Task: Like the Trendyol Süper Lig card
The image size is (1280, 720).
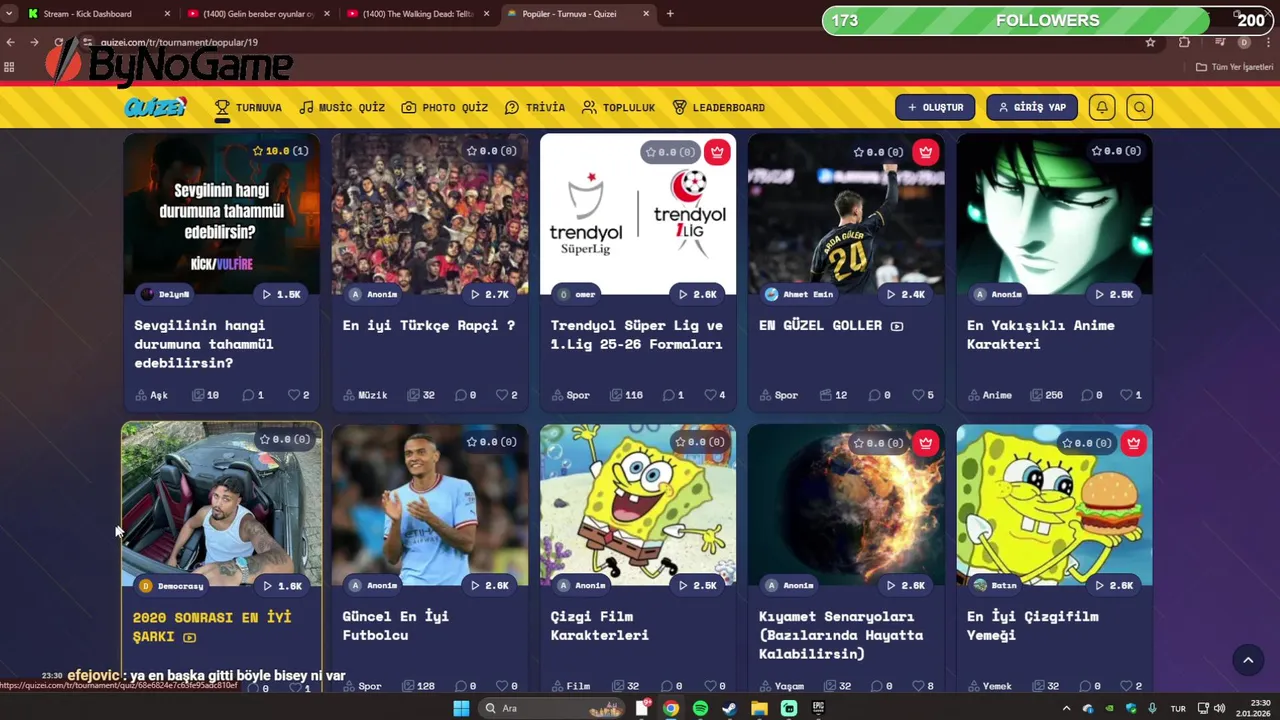Action: [710, 395]
